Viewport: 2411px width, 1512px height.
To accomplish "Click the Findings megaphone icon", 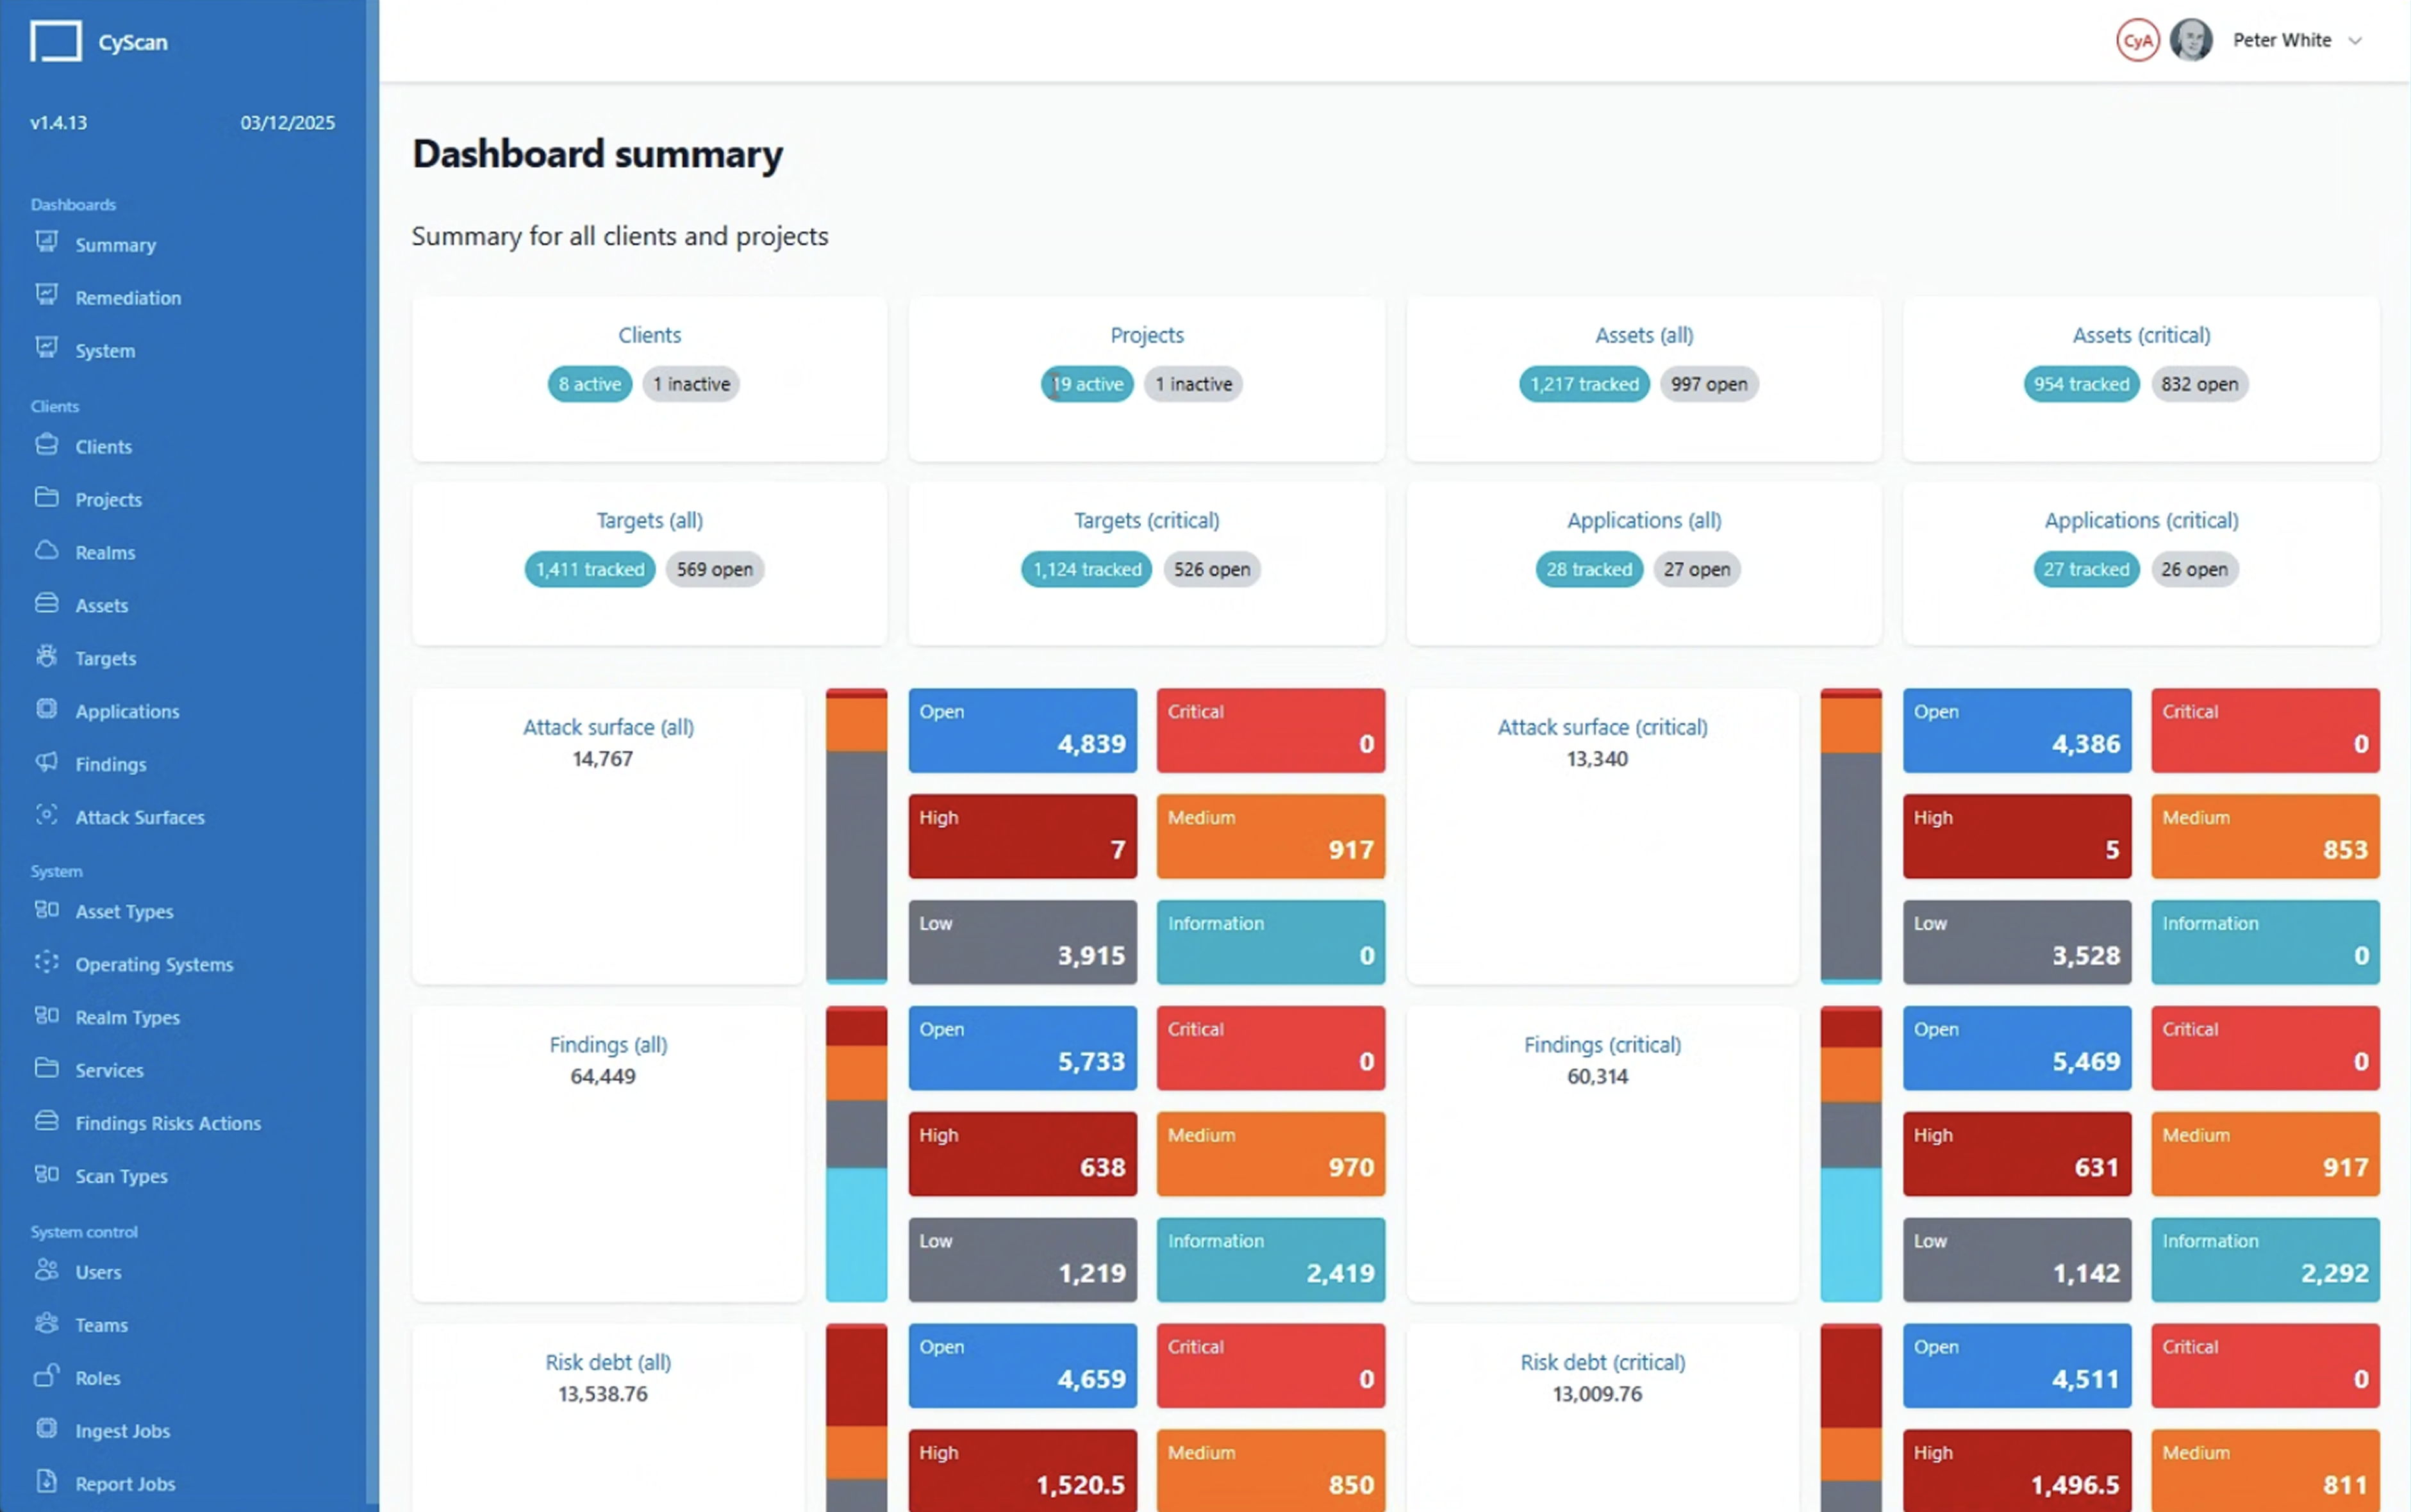I will pos(46,762).
